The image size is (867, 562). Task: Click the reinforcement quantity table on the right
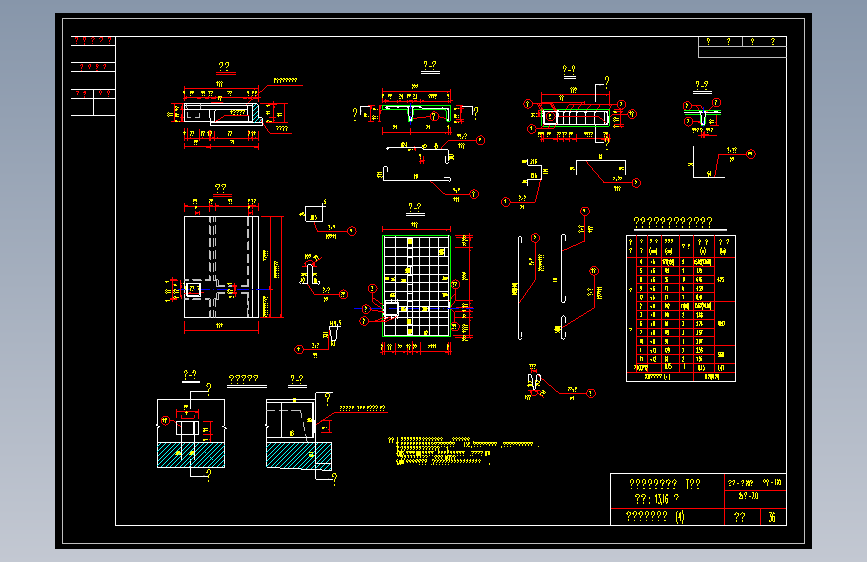click(681, 308)
